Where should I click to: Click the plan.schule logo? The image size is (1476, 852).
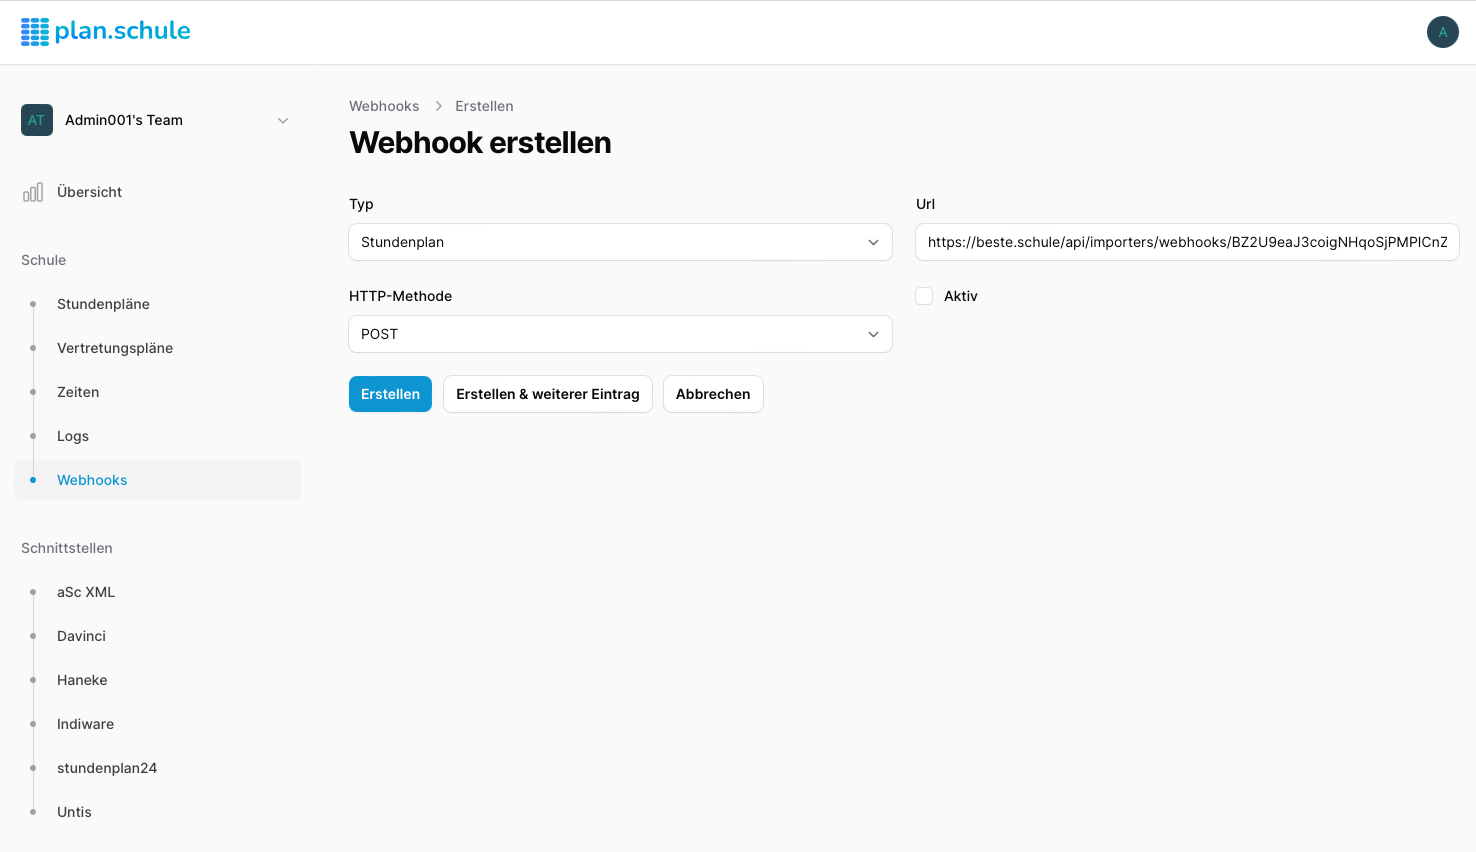click(x=105, y=32)
